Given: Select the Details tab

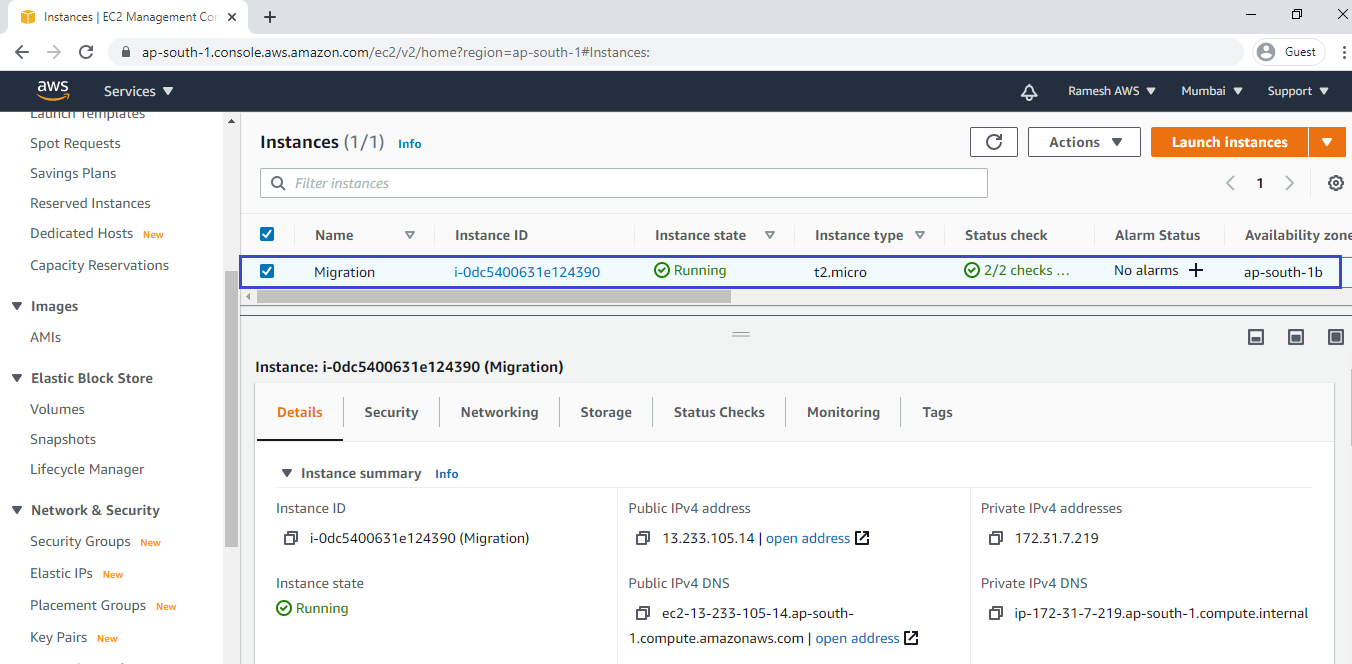Looking at the screenshot, I should coord(300,412).
